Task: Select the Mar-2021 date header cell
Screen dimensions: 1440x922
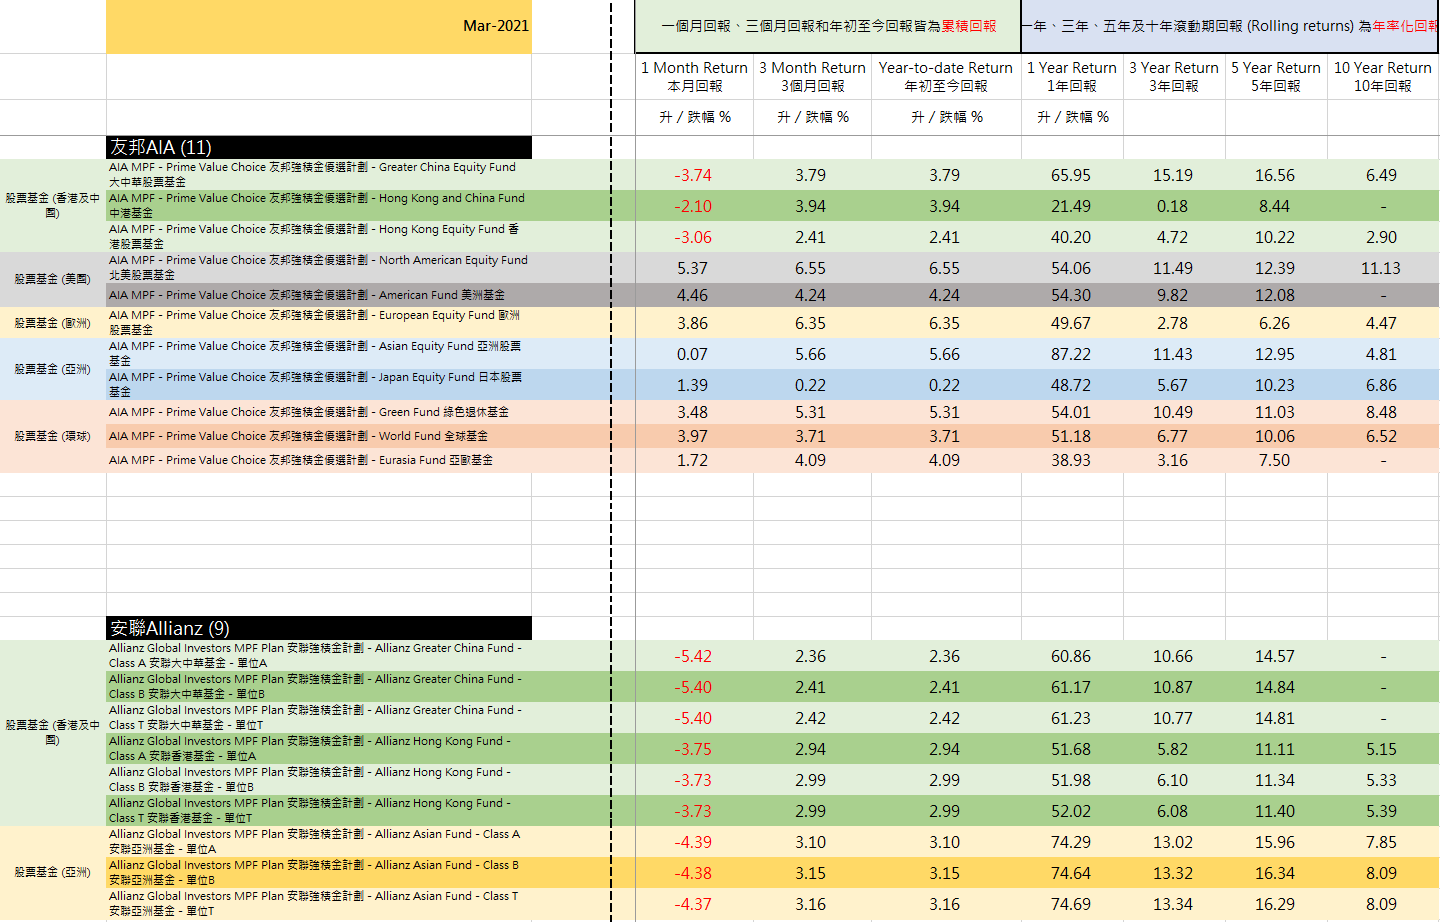Action: tap(319, 26)
